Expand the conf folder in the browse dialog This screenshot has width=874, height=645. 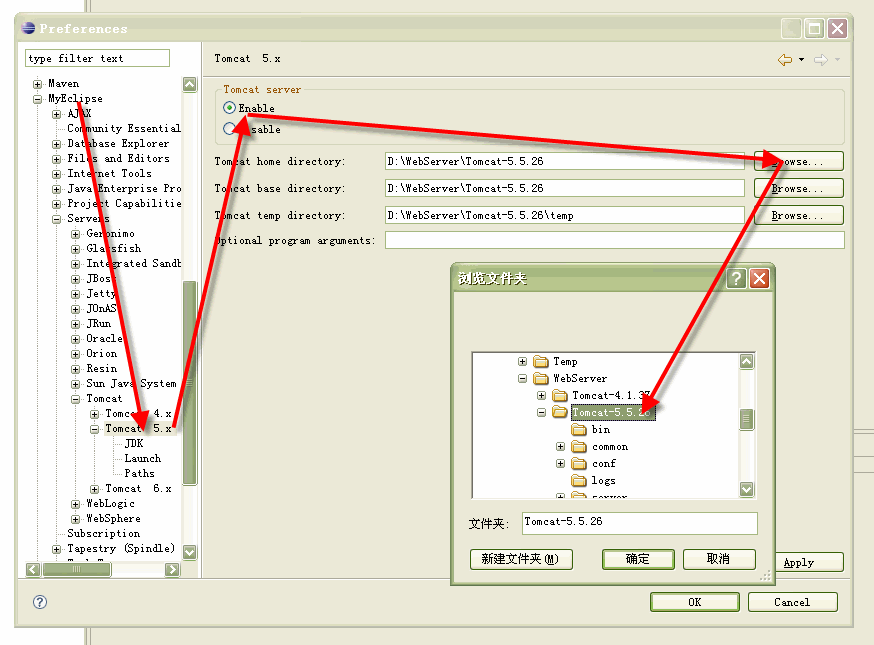click(560, 463)
